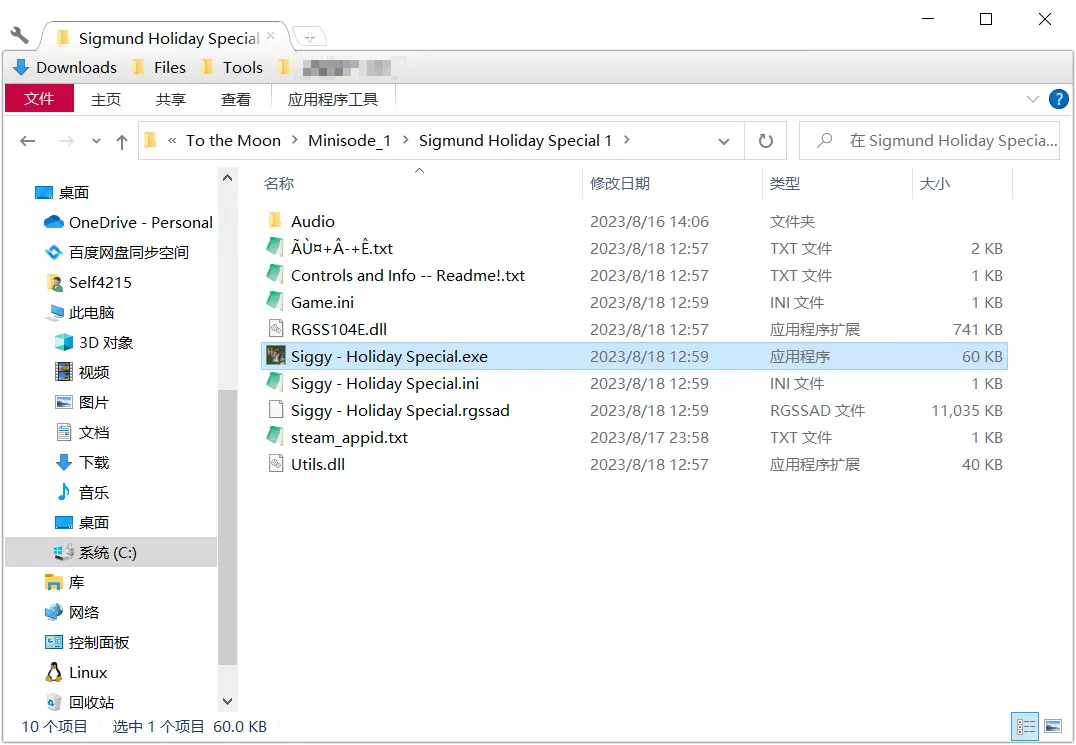Select Siggy - Holiday Special.rgssad icon
1076x745 pixels.
(275, 410)
